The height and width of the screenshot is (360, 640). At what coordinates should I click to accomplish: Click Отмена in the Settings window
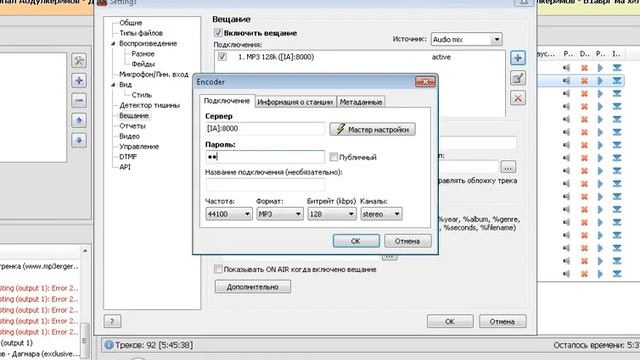(502, 321)
